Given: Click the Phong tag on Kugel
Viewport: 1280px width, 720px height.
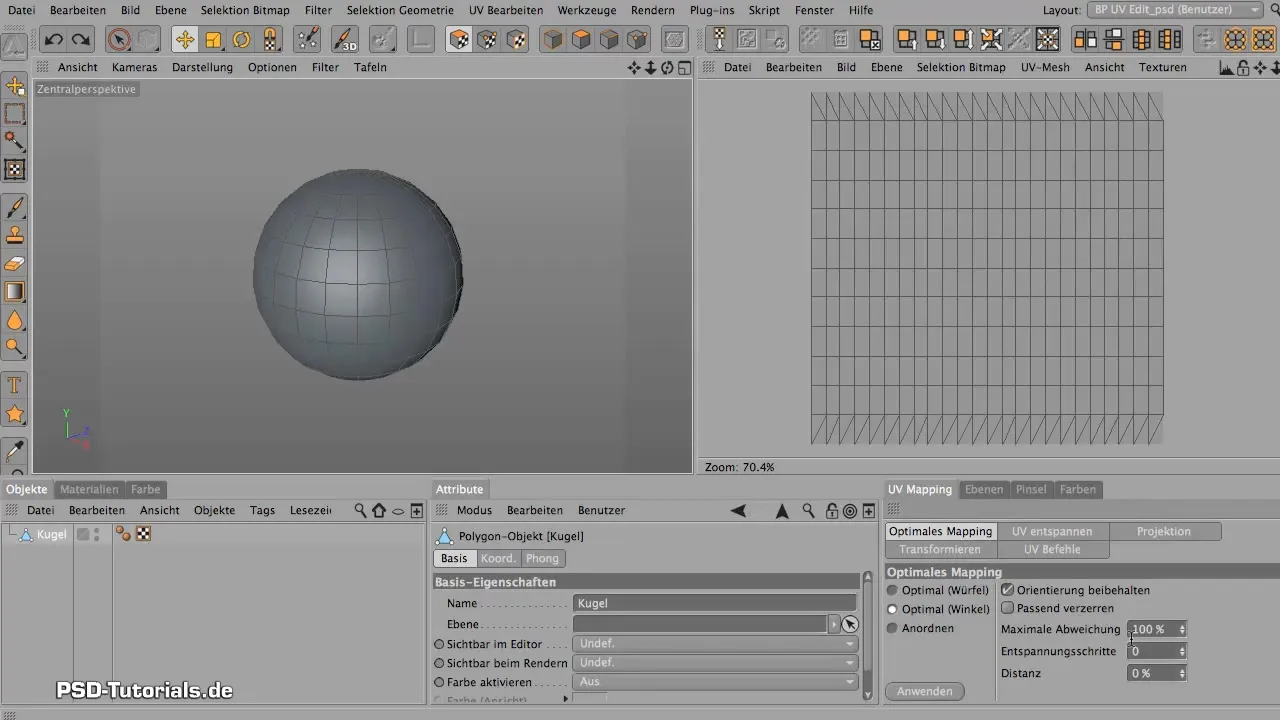Looking at the screenshot, I should click(x=124, y=534).
